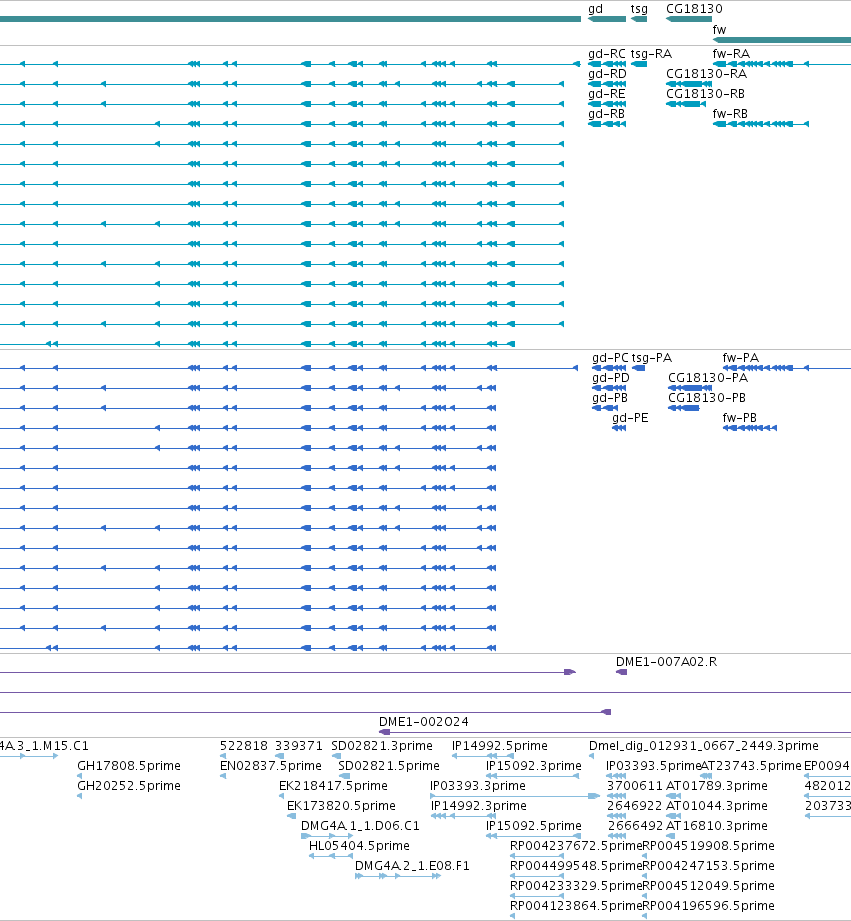851x921 pixels.
Task: Open SD02821.3prime label
Action: (382, 746)
